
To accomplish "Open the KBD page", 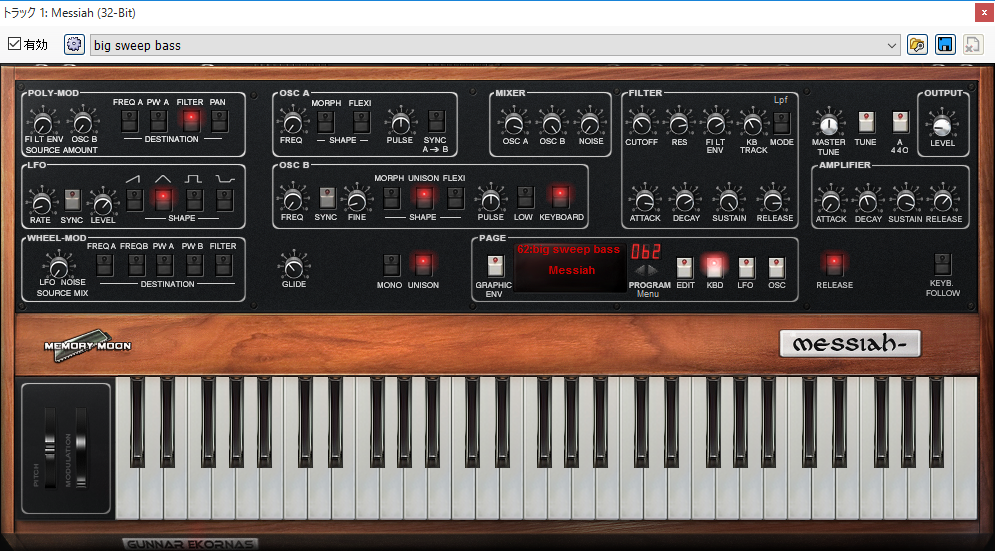I will coord(715,266).
